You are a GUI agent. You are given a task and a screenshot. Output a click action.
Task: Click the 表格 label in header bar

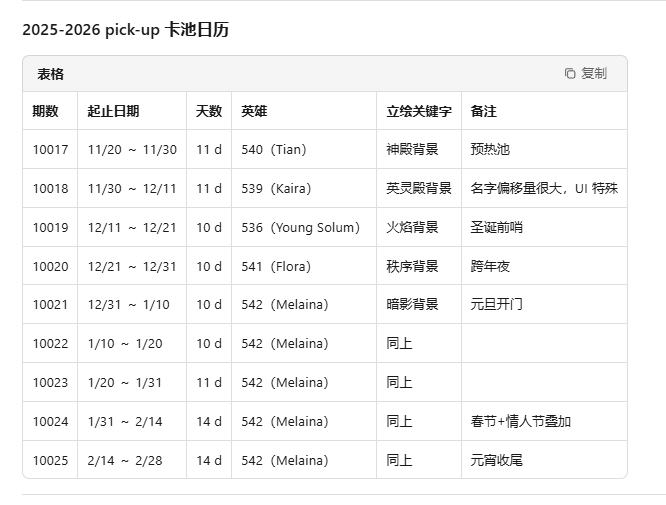[x=51, y=74]
